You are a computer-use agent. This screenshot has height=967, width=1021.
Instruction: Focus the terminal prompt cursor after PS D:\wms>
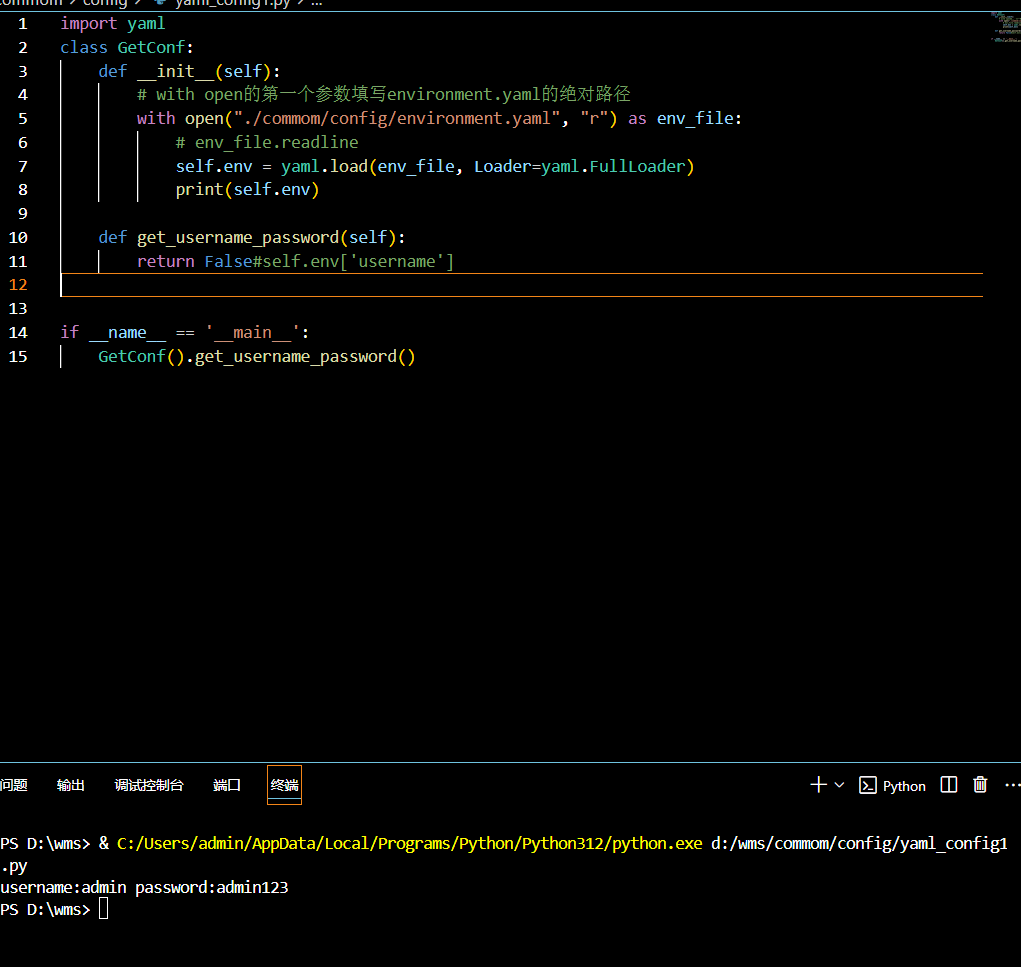tap(104, 909)
